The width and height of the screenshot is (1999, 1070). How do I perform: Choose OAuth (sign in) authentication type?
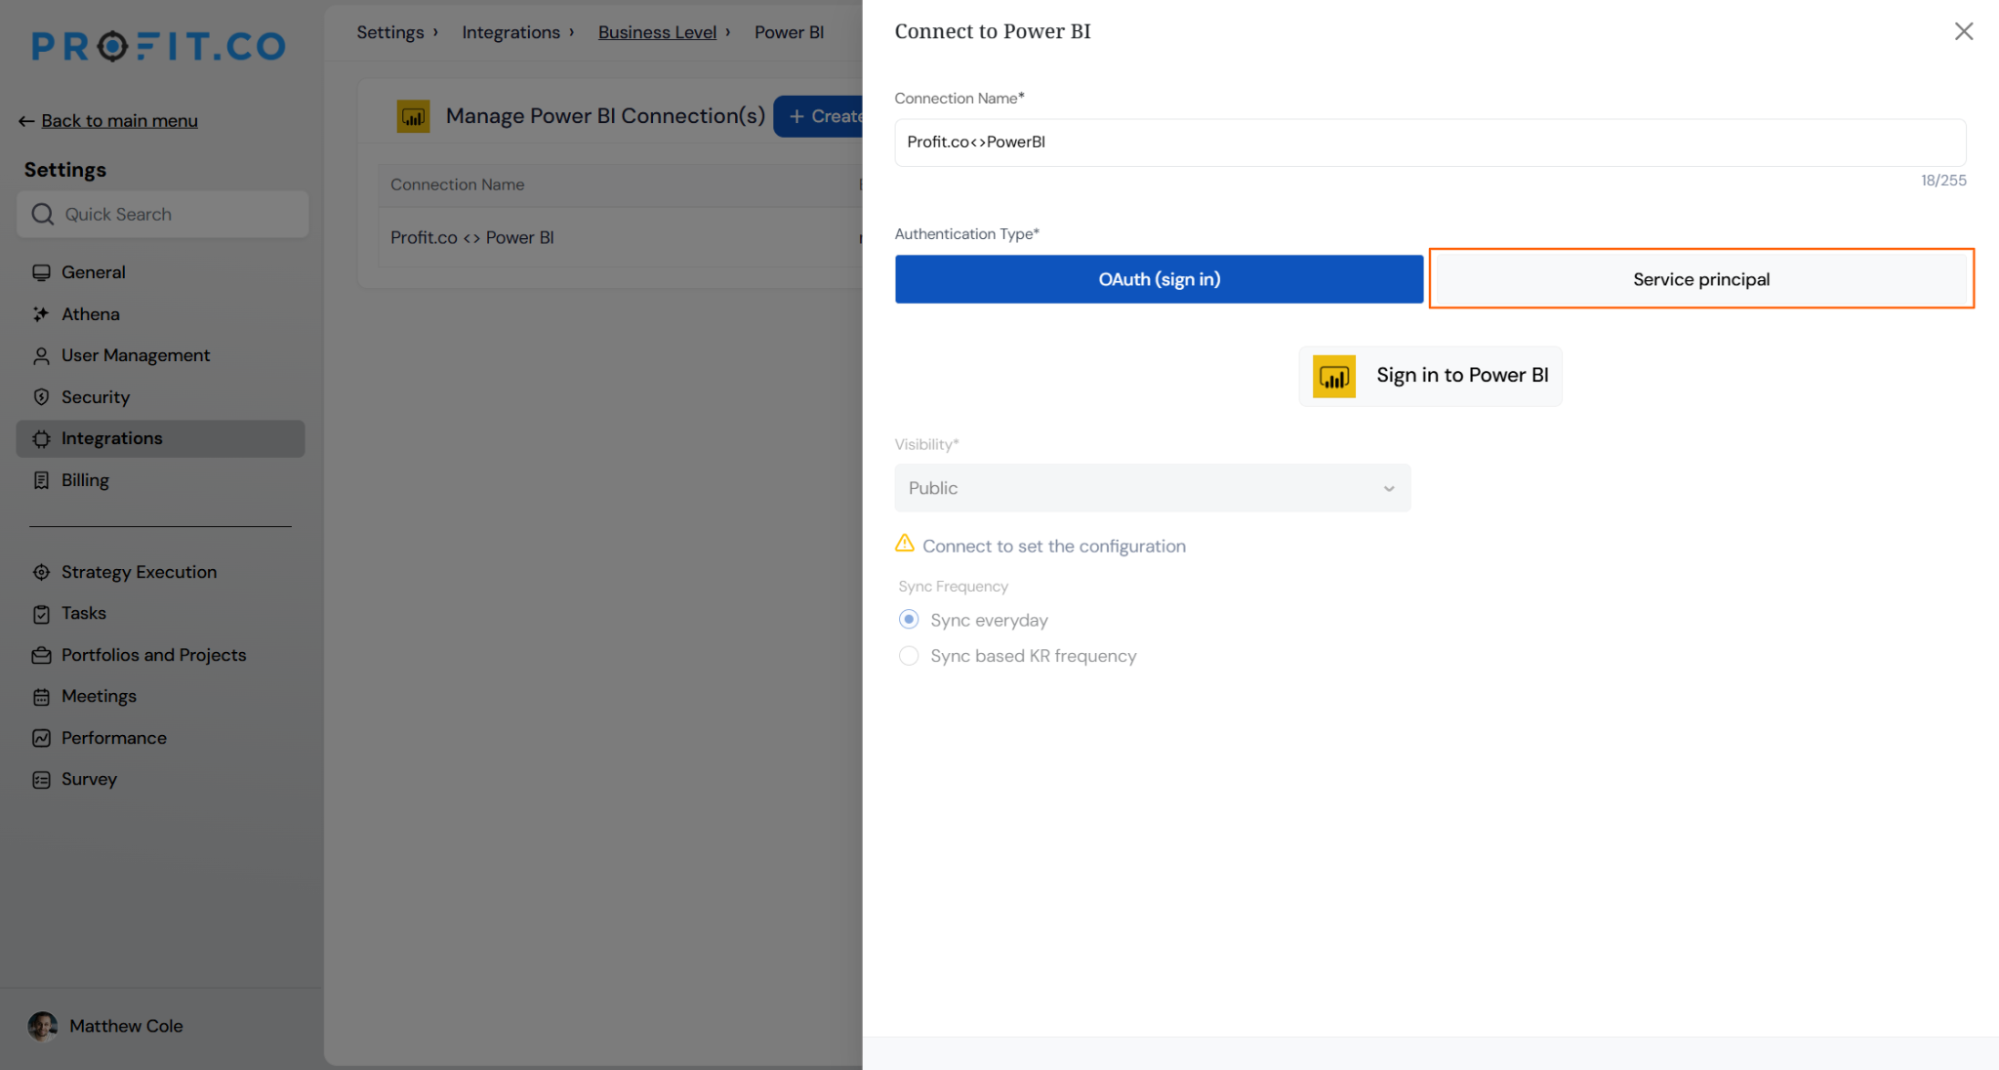tap(1159, 279)
